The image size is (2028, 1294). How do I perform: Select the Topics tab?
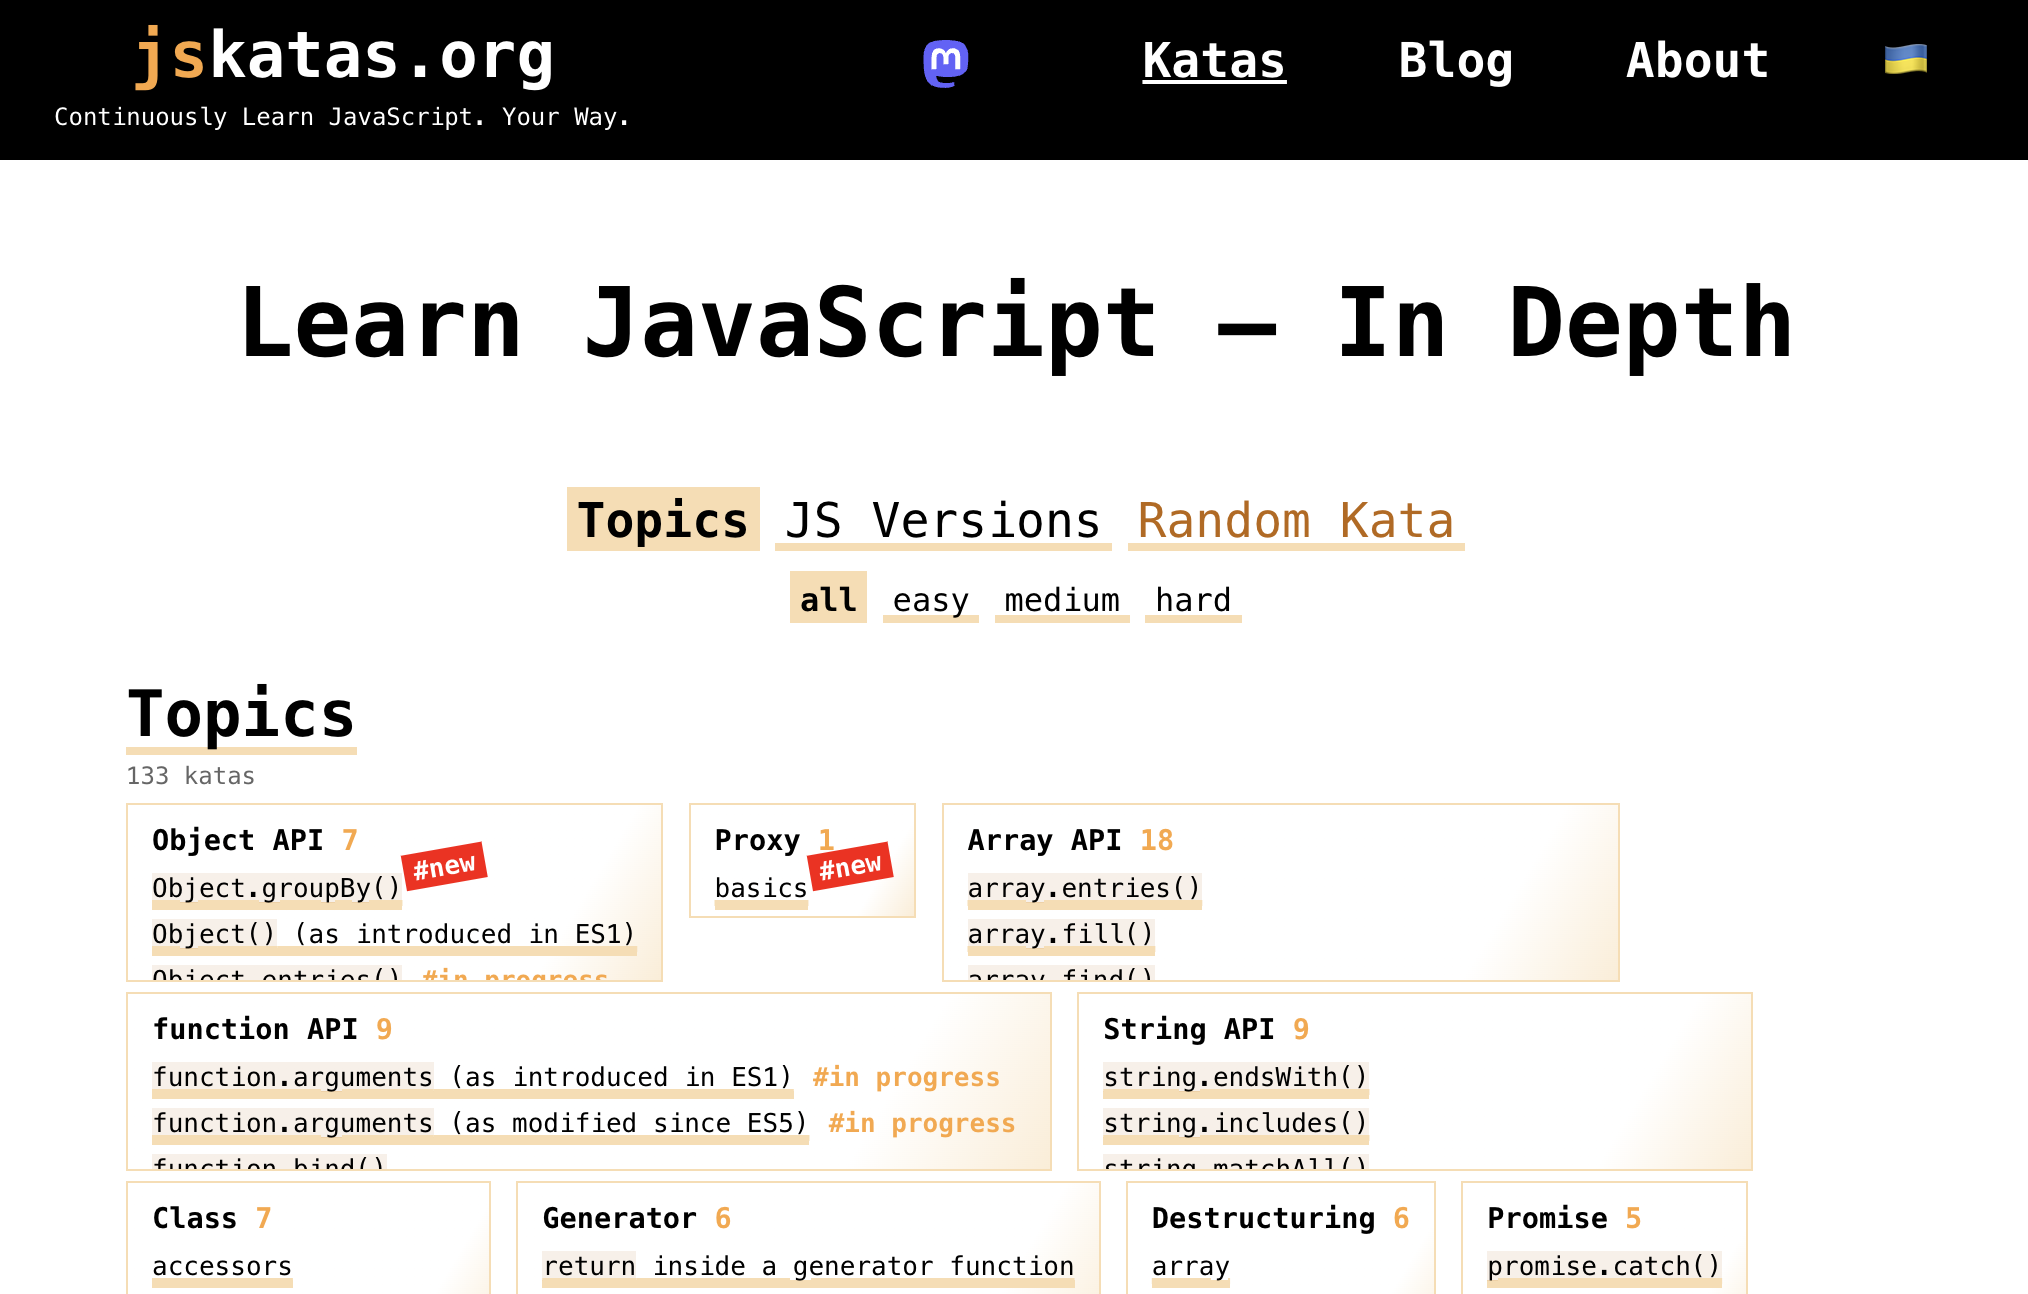click(663, 520)
